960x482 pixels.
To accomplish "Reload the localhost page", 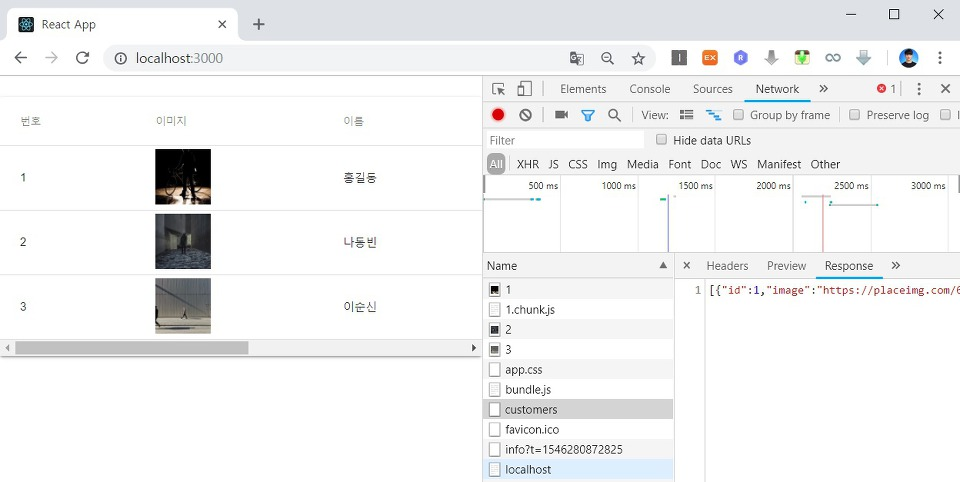I will [x=82, y=58].
